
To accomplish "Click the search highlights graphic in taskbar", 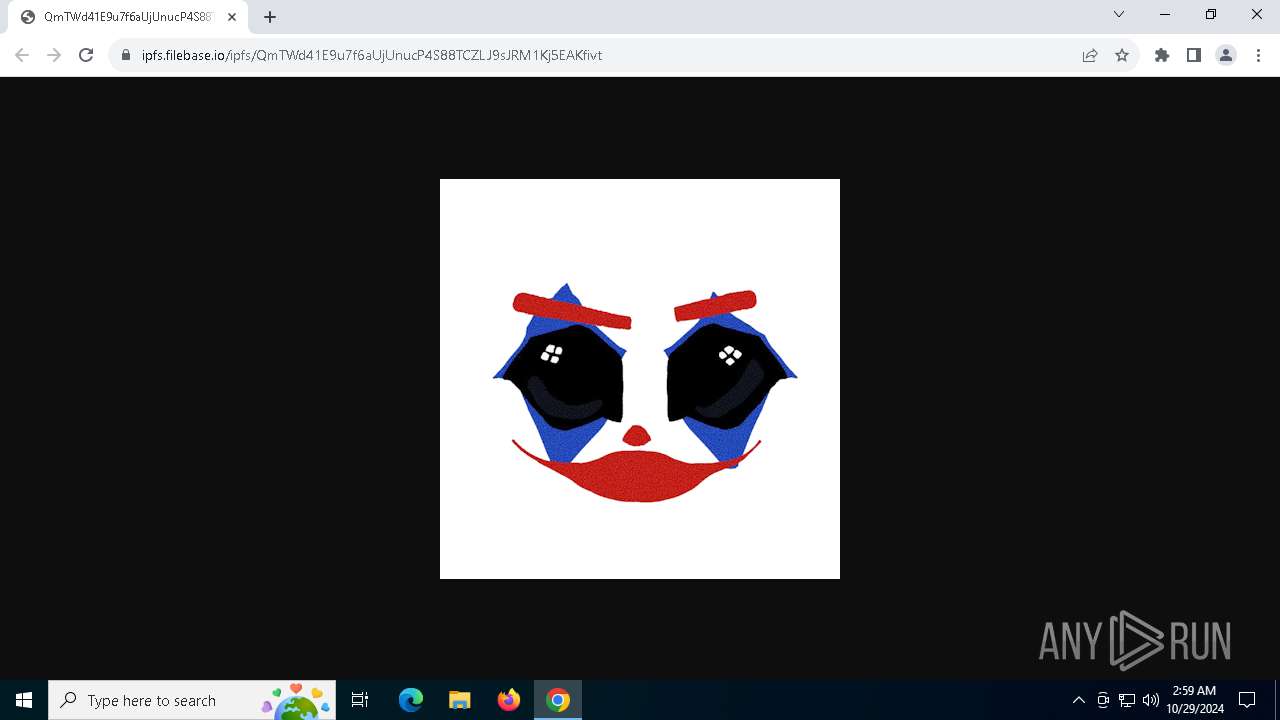I will coord(295,701).
